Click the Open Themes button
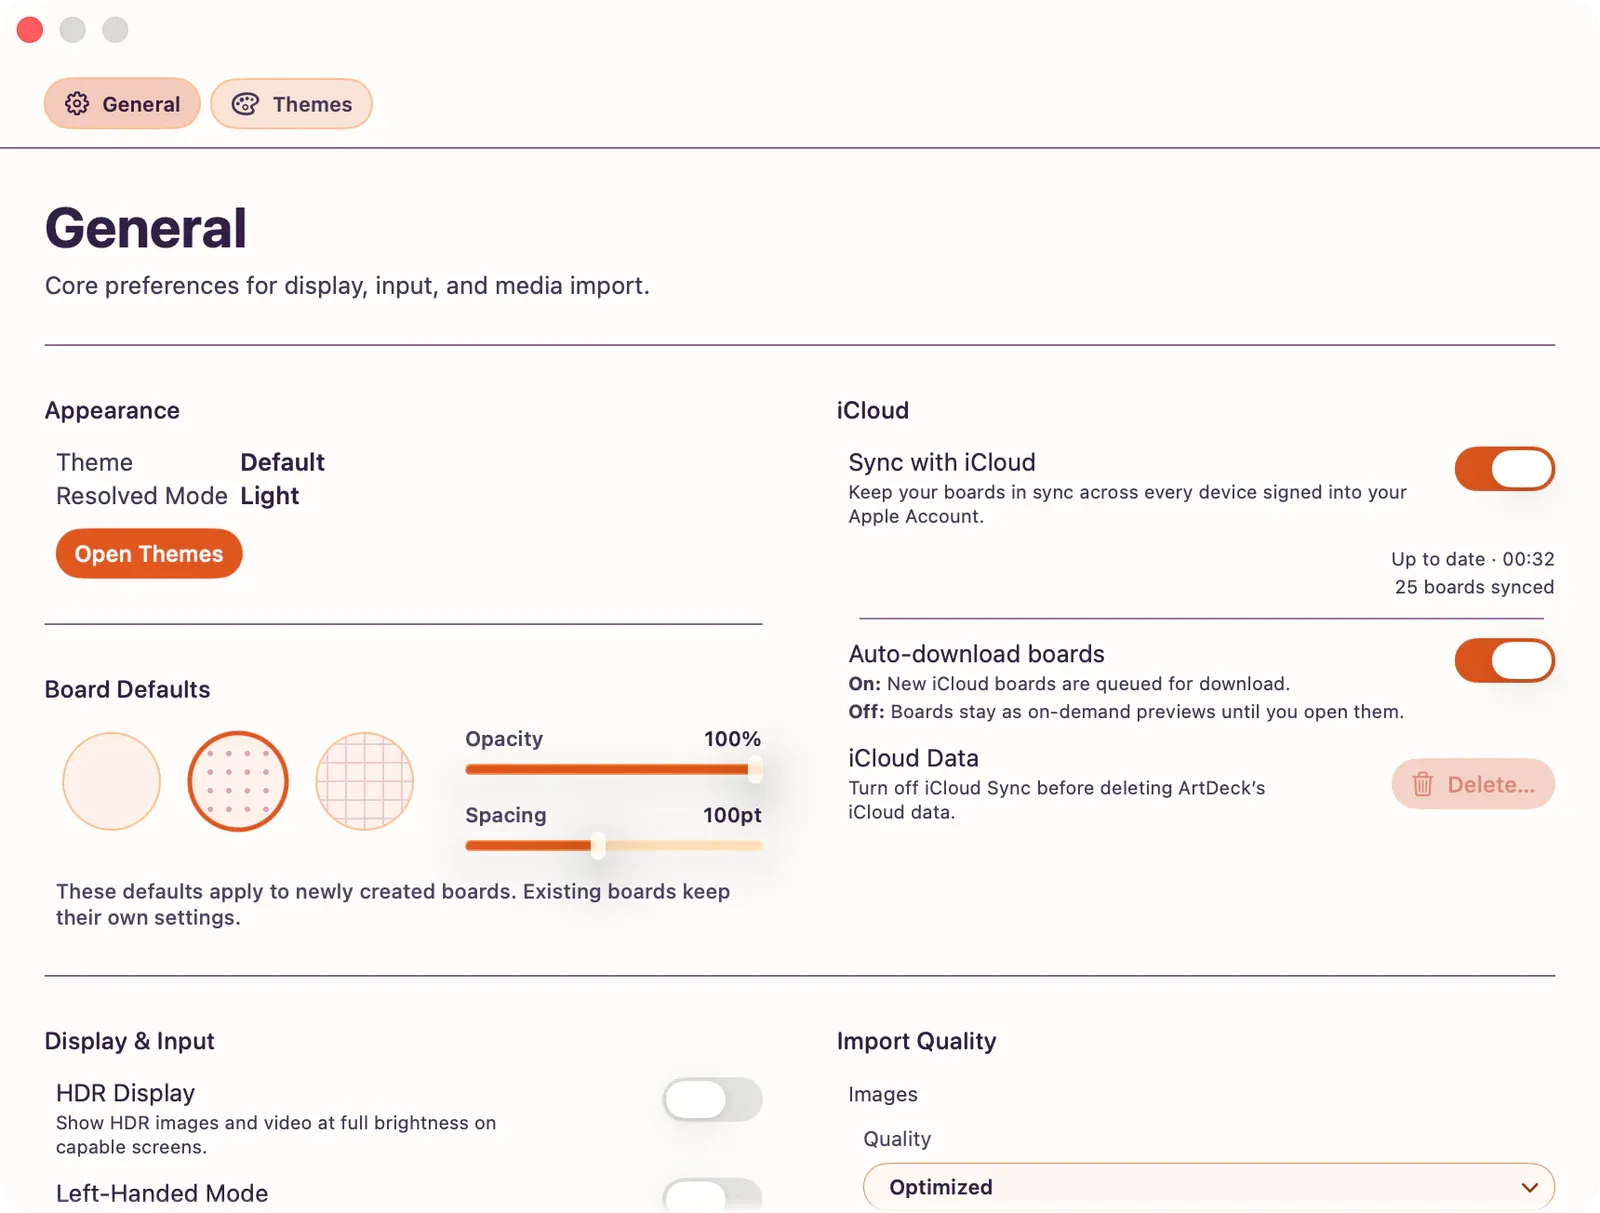This screenshot has width=1600, height=1213. coord(149,554)
